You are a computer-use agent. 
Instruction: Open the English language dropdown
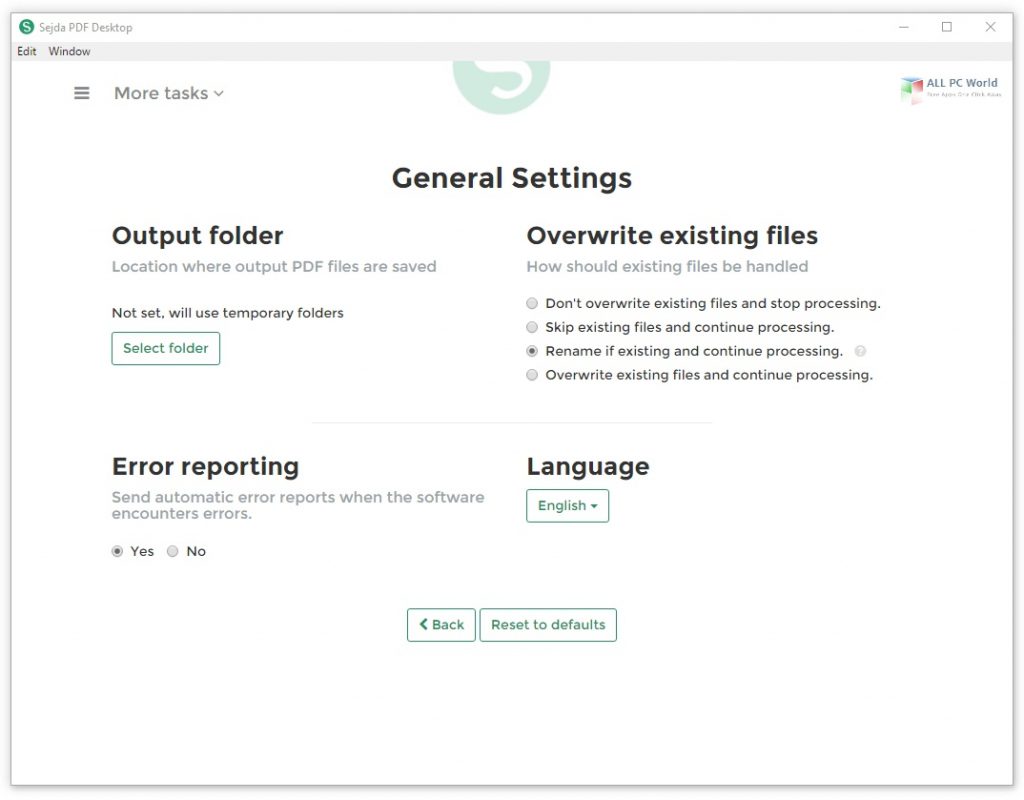(x=567, y=506)
